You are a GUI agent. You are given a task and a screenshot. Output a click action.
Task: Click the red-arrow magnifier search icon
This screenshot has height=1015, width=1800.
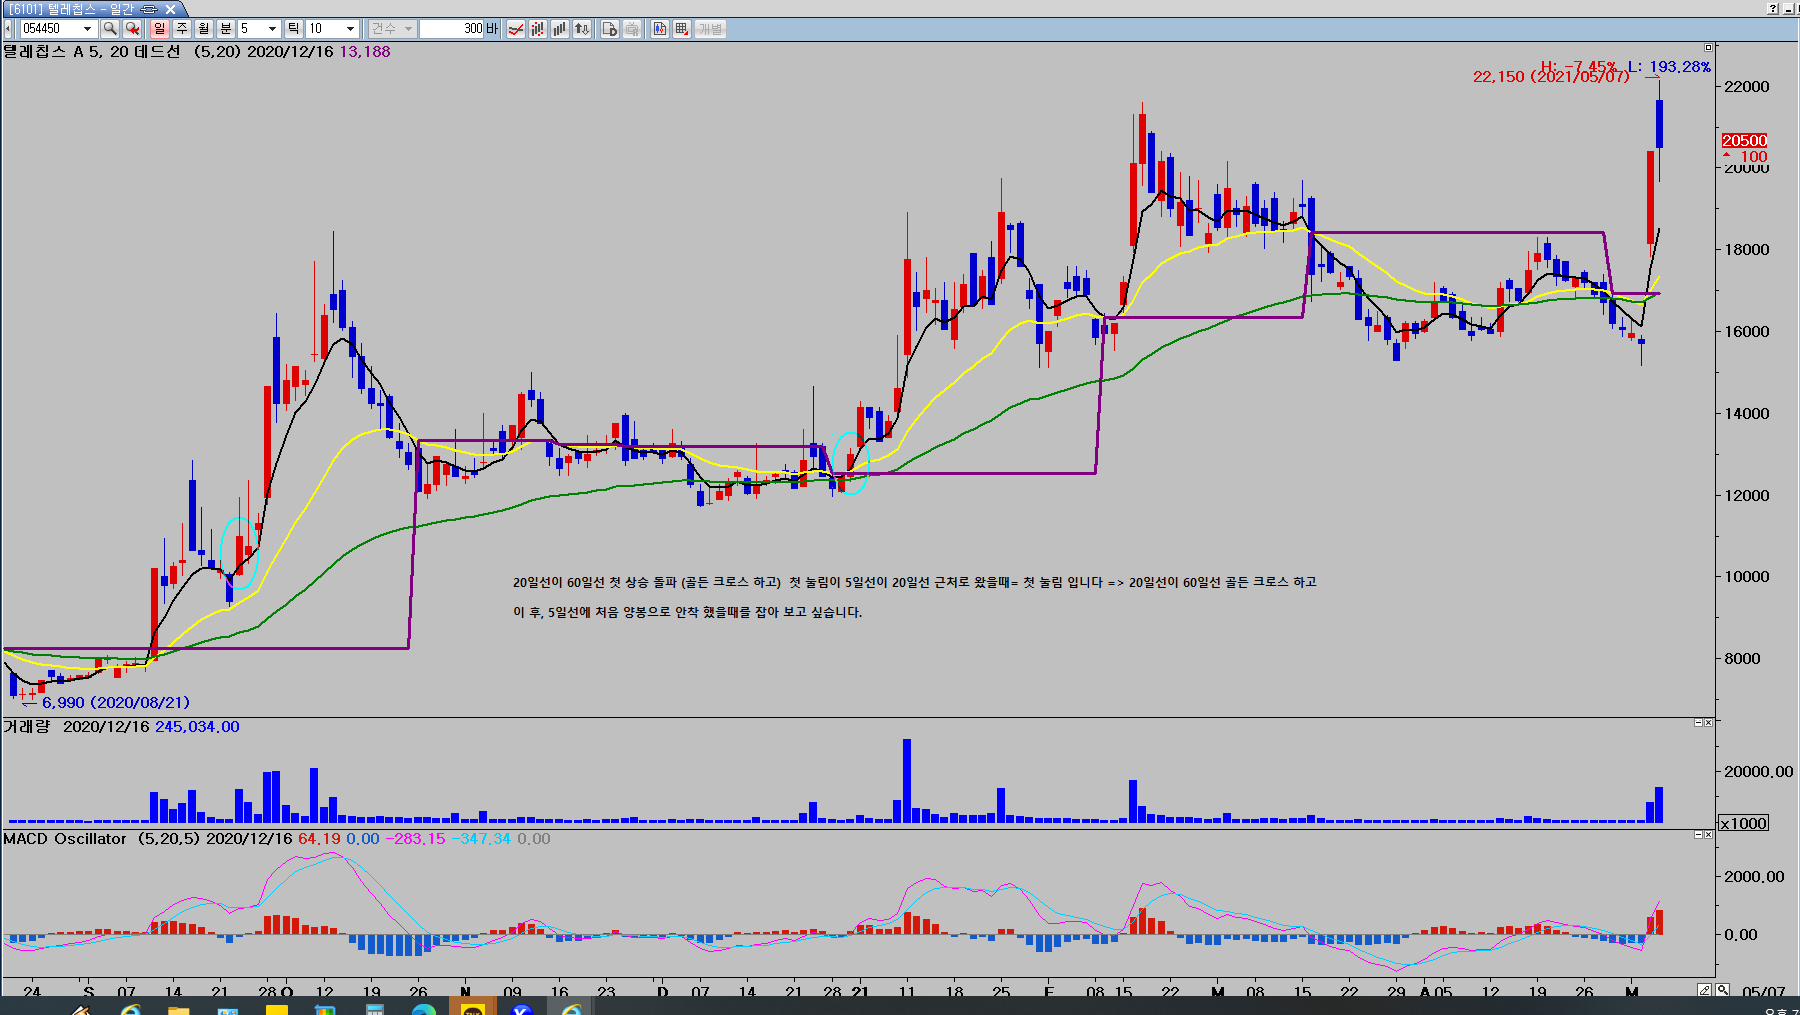tap(132, 29)
